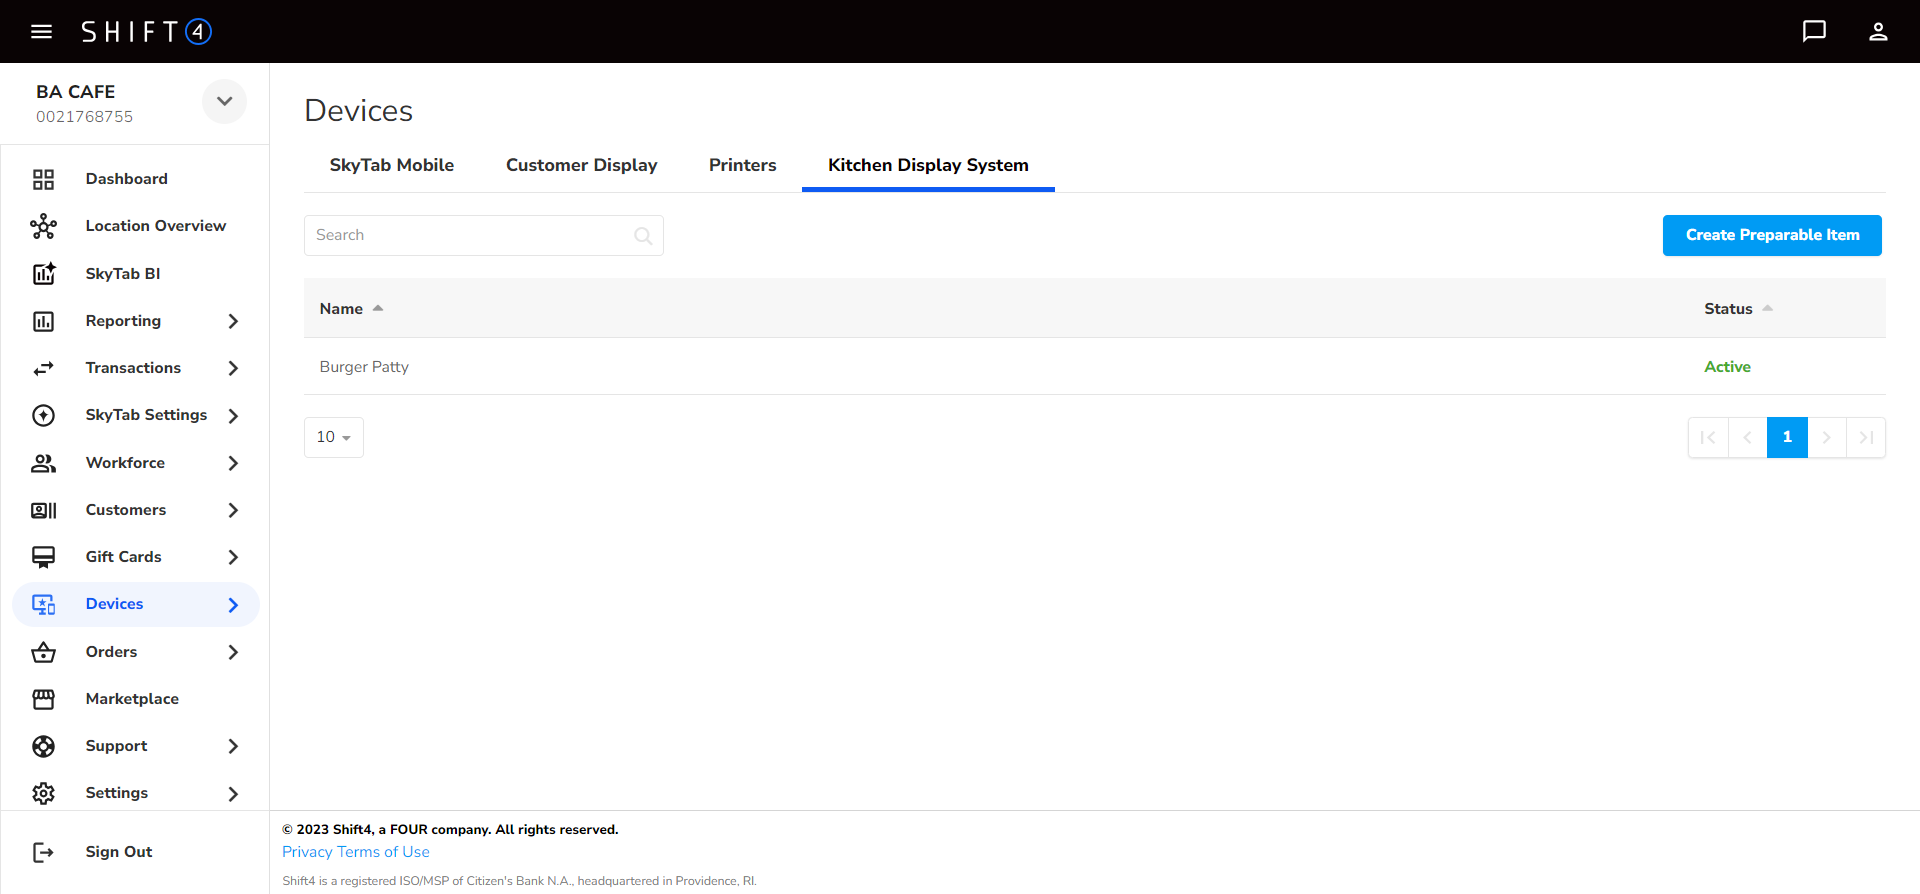Switch to the Printers tab
Image resolution: width=1920 pixels, height=894 pixels.
pyautogui.click(x=742, y=165)
